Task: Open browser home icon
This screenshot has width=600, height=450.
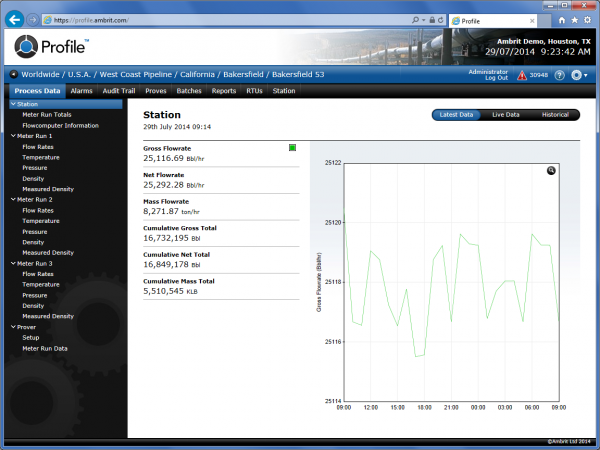Action: 562,20
